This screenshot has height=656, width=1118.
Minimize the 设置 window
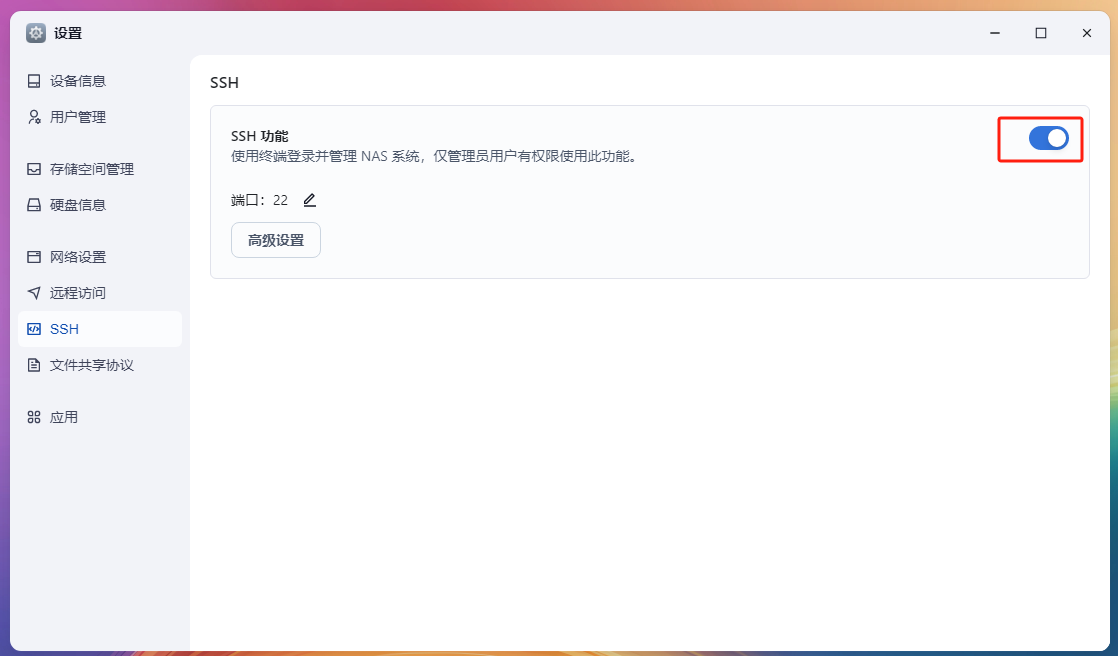(994, 33)
